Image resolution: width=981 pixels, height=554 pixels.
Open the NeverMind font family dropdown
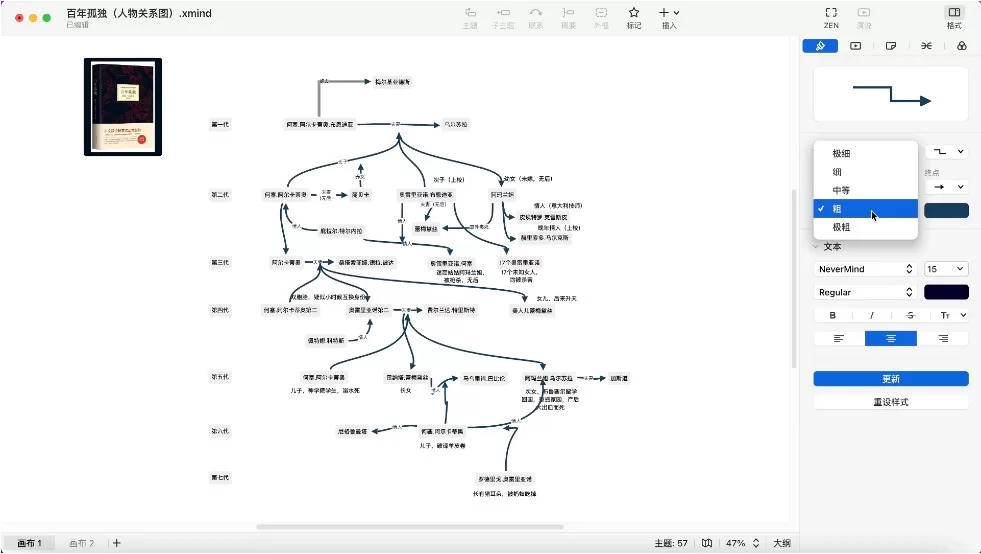click(x=865, y=269)
